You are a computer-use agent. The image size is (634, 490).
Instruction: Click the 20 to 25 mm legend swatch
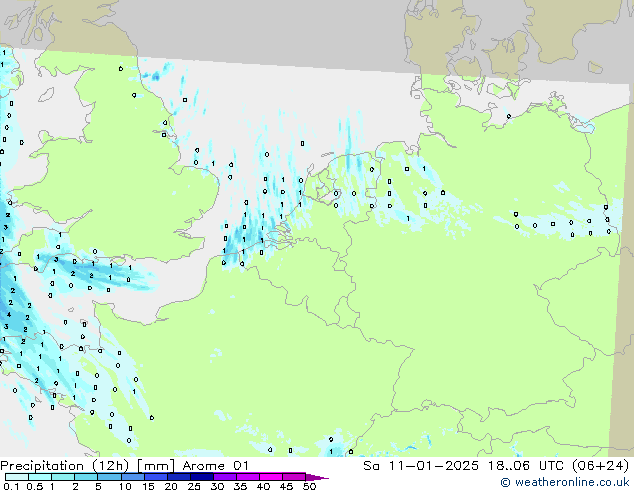[178, 477]
